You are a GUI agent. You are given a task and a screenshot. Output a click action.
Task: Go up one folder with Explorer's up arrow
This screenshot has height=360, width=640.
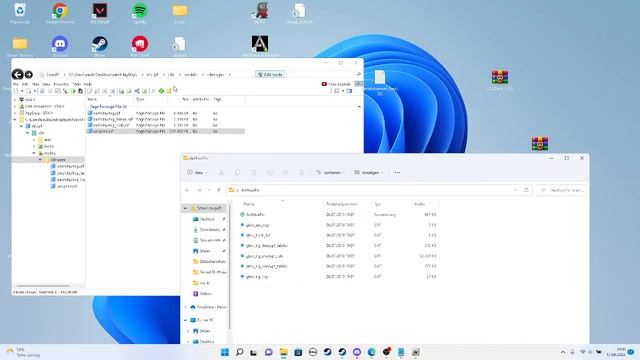[219, 190]
